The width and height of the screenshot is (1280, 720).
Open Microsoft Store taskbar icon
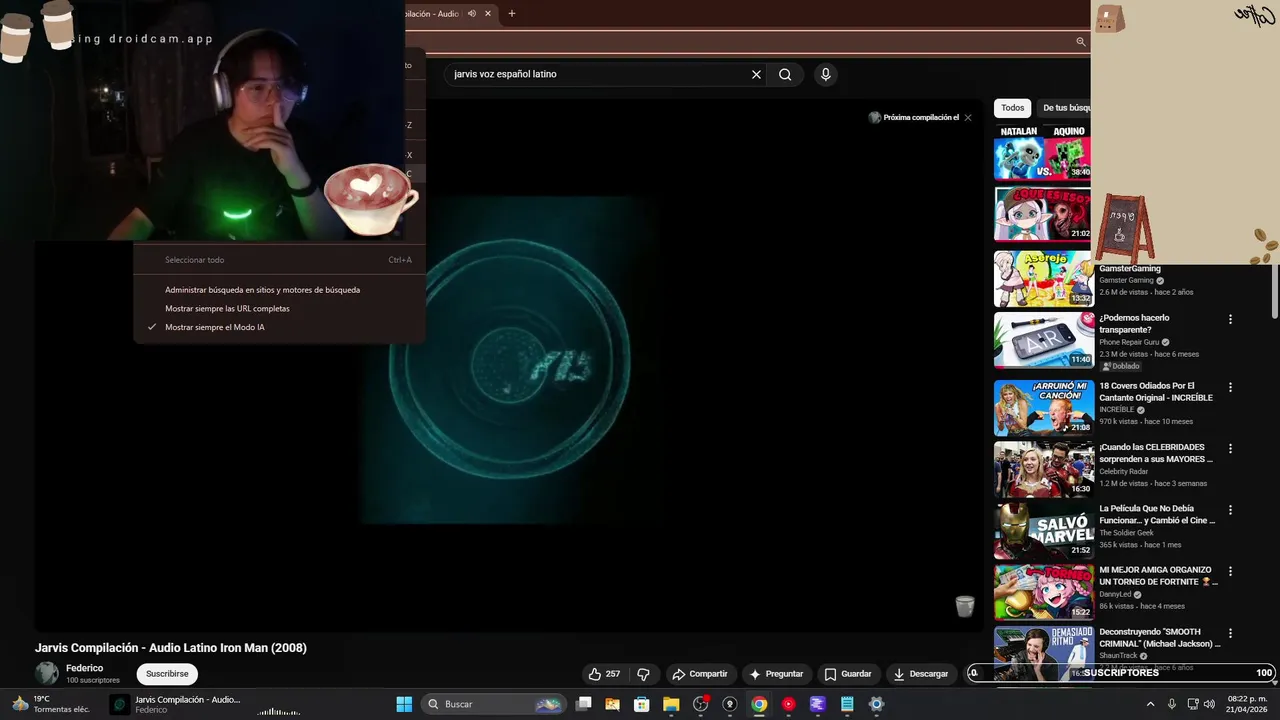pyautogui.click(x=642, y=704)
